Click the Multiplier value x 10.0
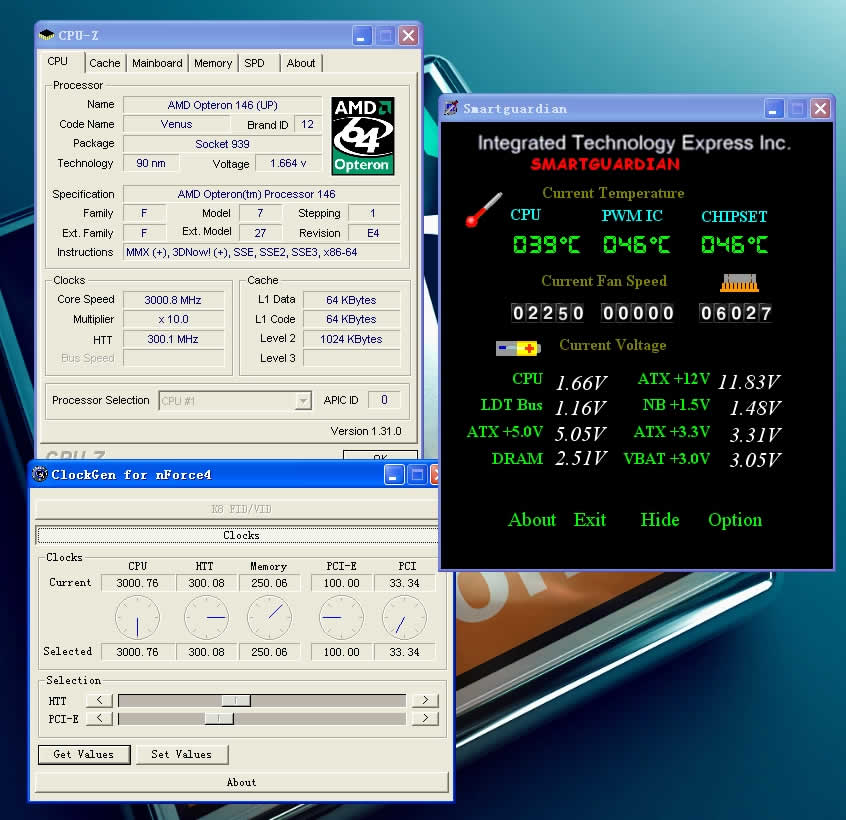The width and height of the screenshot is (846, 820). 173,319
